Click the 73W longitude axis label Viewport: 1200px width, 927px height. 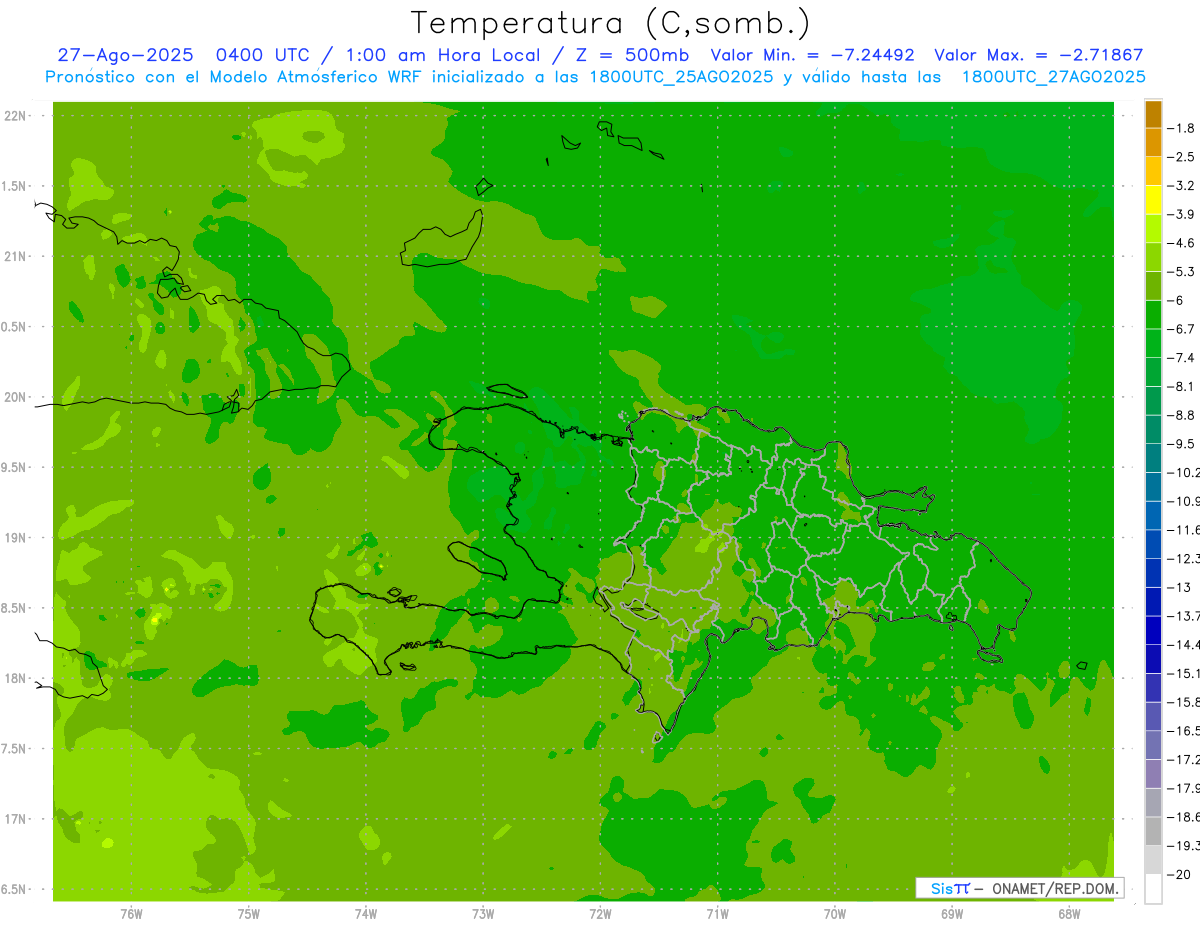tap(483, 914)
